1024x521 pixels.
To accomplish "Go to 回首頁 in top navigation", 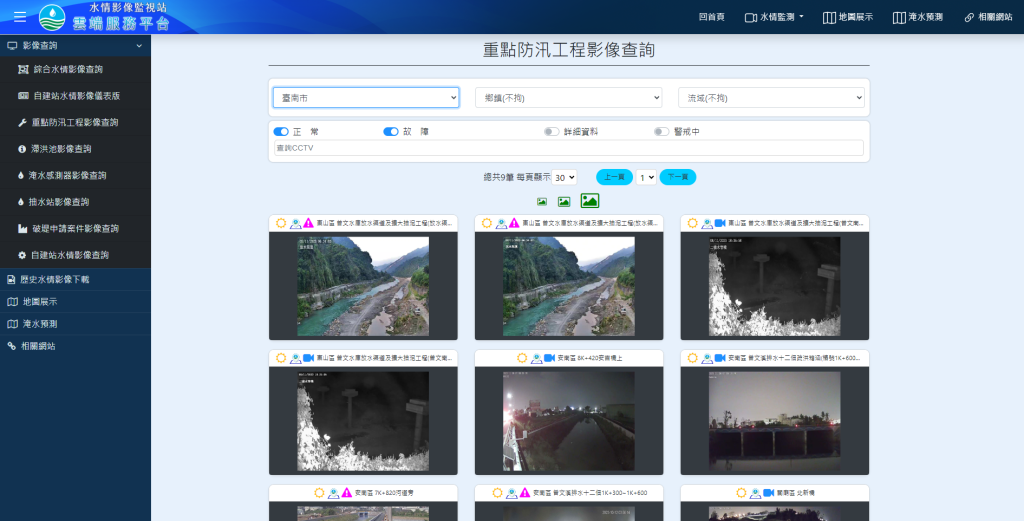I will 712,18.
